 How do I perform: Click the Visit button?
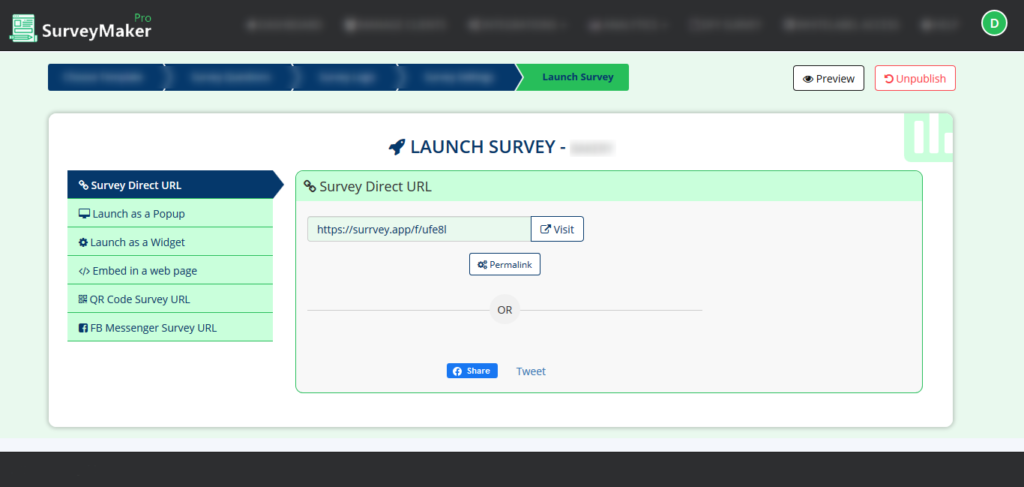[x=557, y=229]
